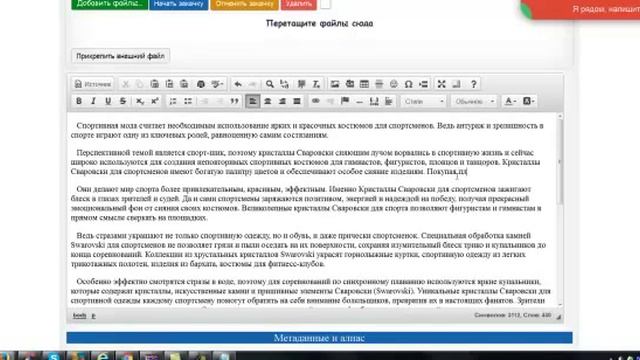
Task: Click Прикрепить внешний файл button
Action: click(x=120, y=56)
